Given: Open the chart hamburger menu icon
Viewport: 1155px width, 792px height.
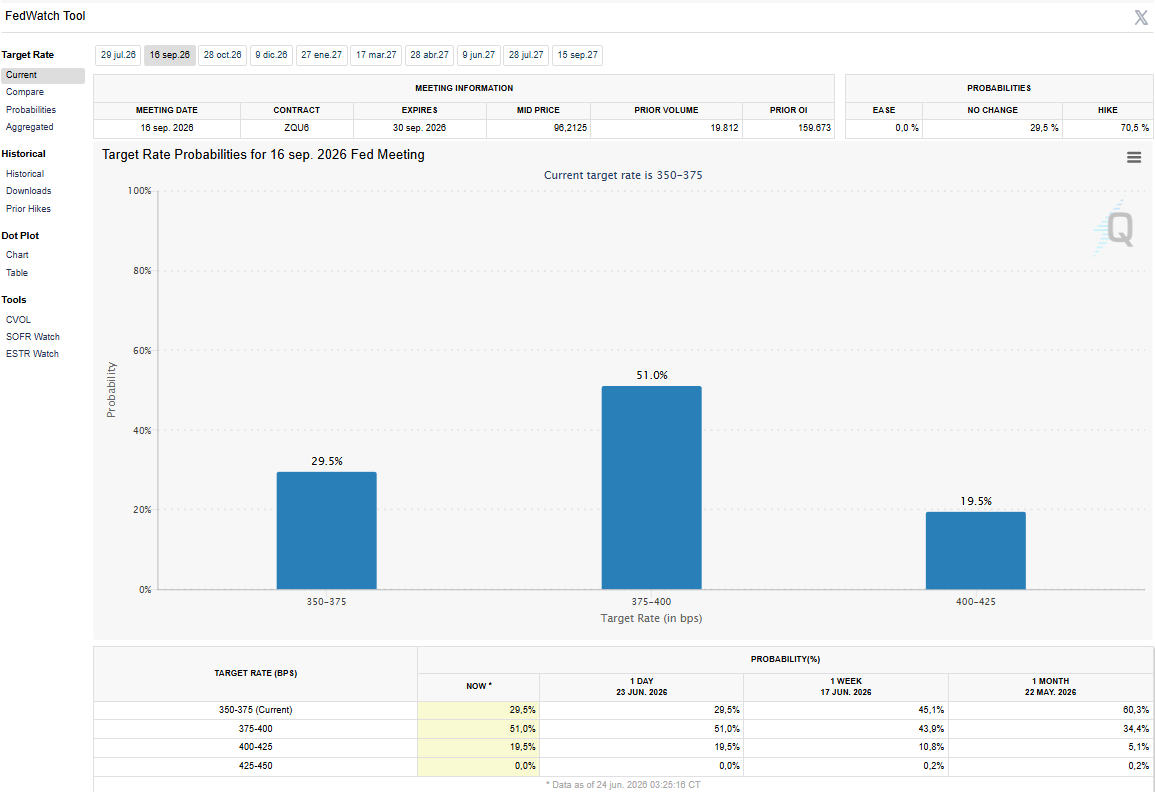Looking at the screenshot, I should [1134, 157].
